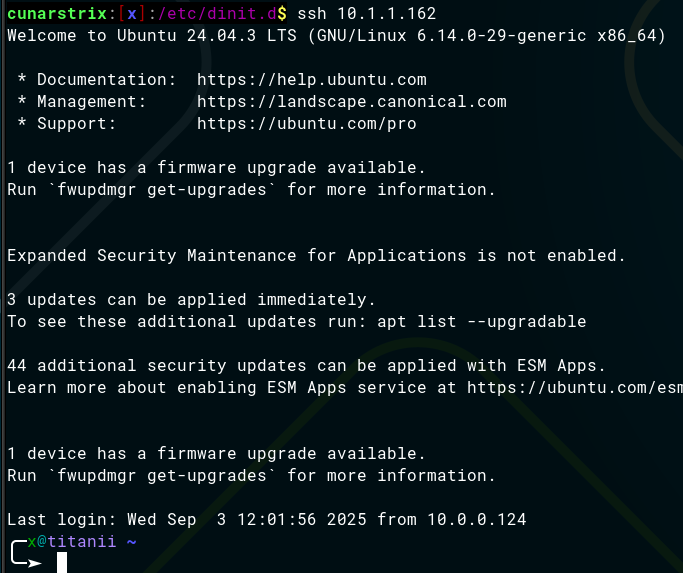The height and width of the screenshot is (573, 683).
Task: Click the '3 updates can be applied' message
Action: [191, 299]
